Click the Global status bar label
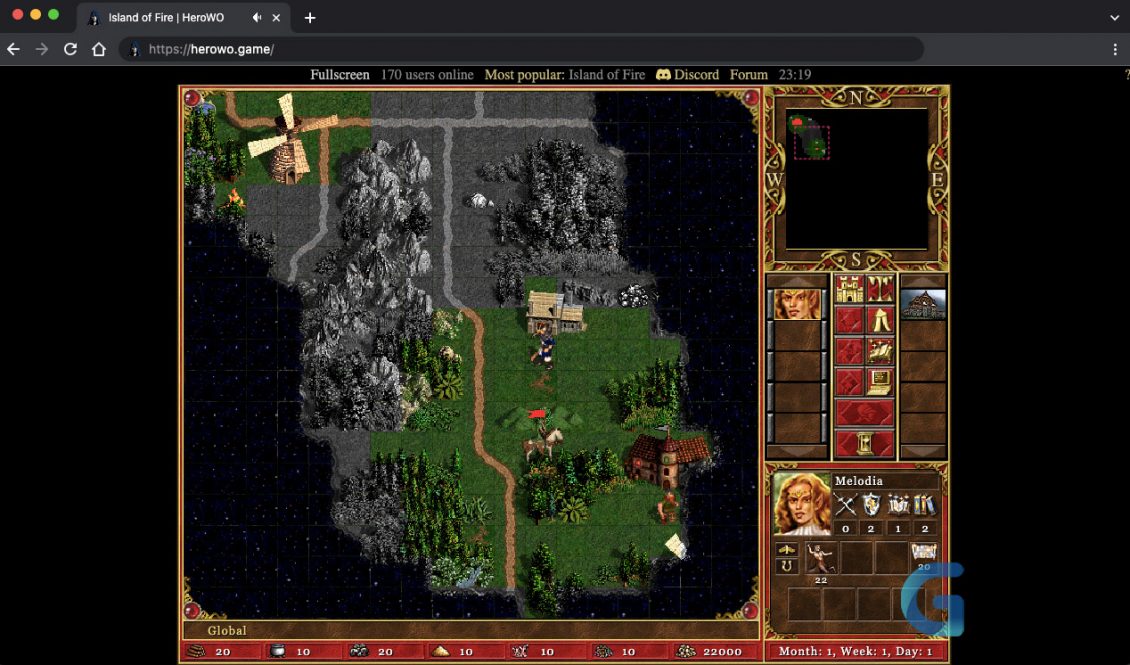Image resolution: width=1130 pixels, height=665 pixels. pos(227,630)
